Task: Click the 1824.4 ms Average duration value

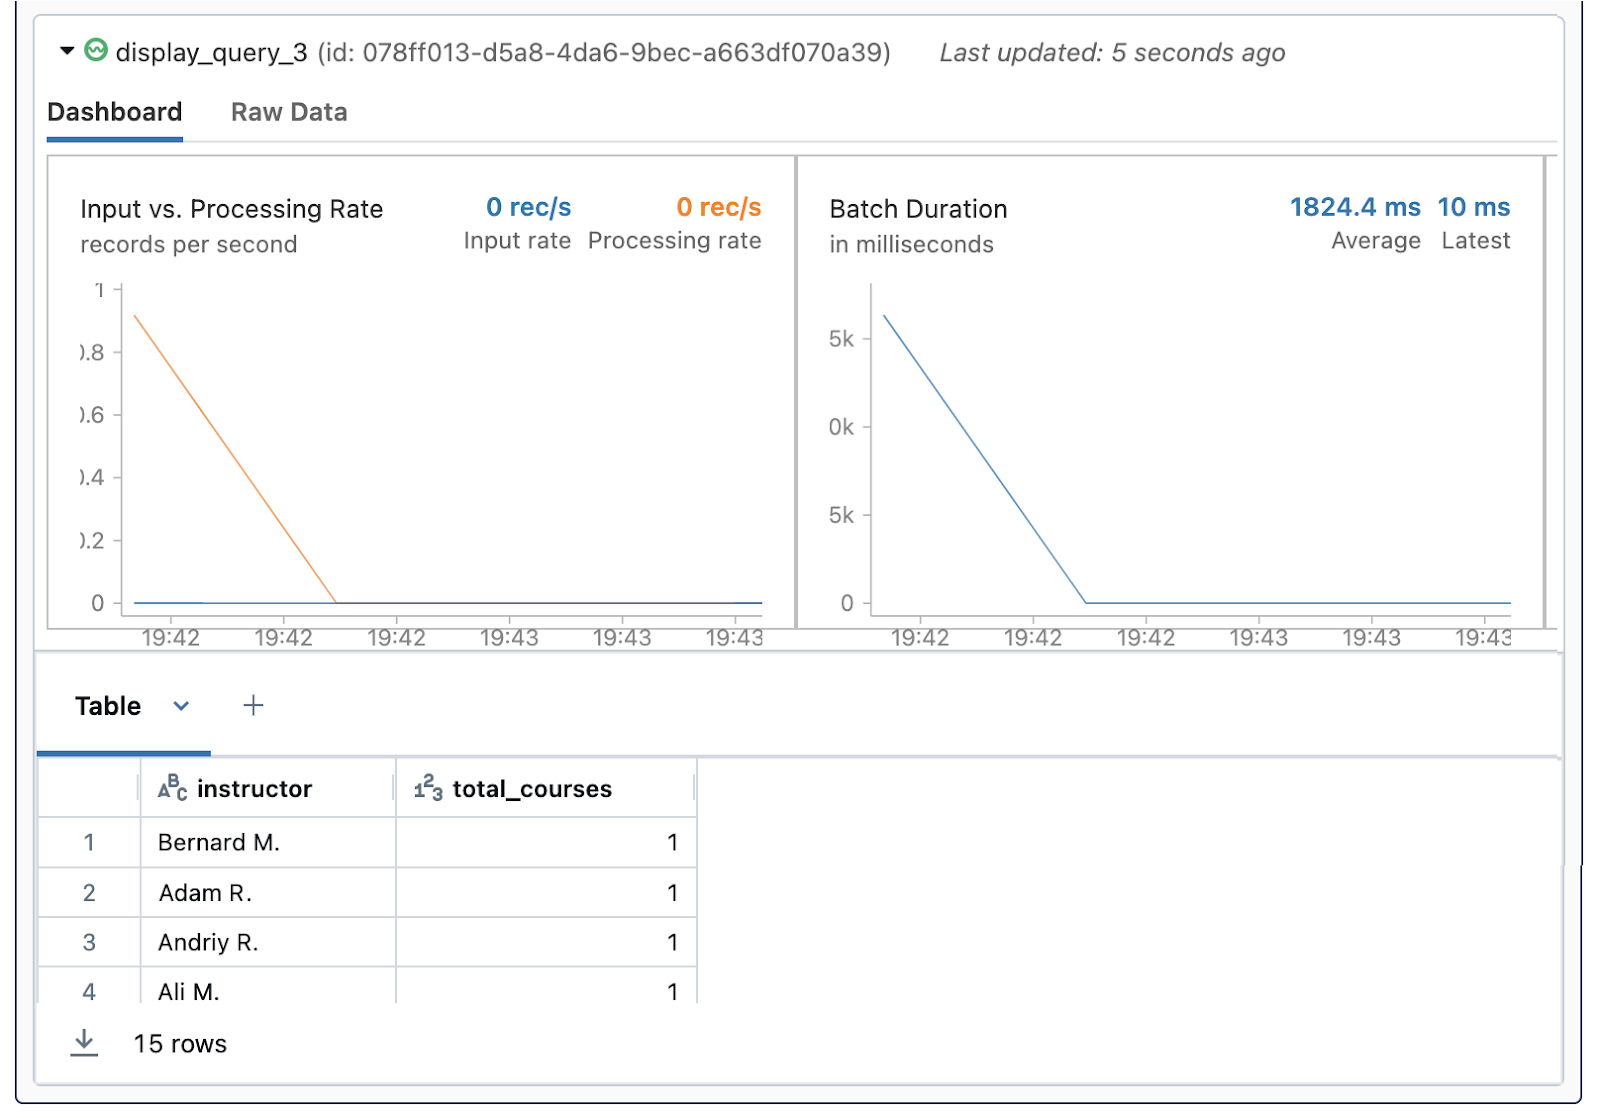Action: (1355, 207)
